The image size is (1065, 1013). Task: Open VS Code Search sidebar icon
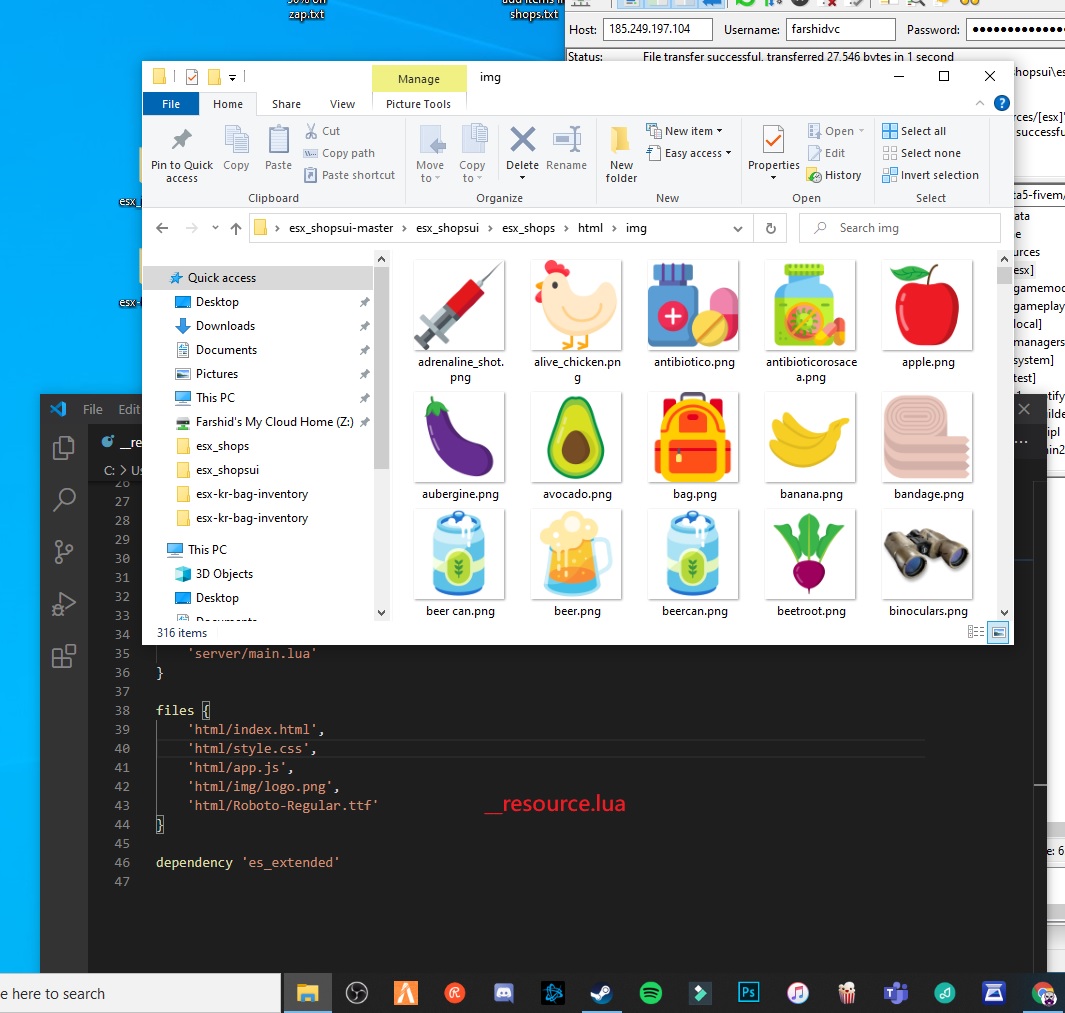tap(64, 499)
